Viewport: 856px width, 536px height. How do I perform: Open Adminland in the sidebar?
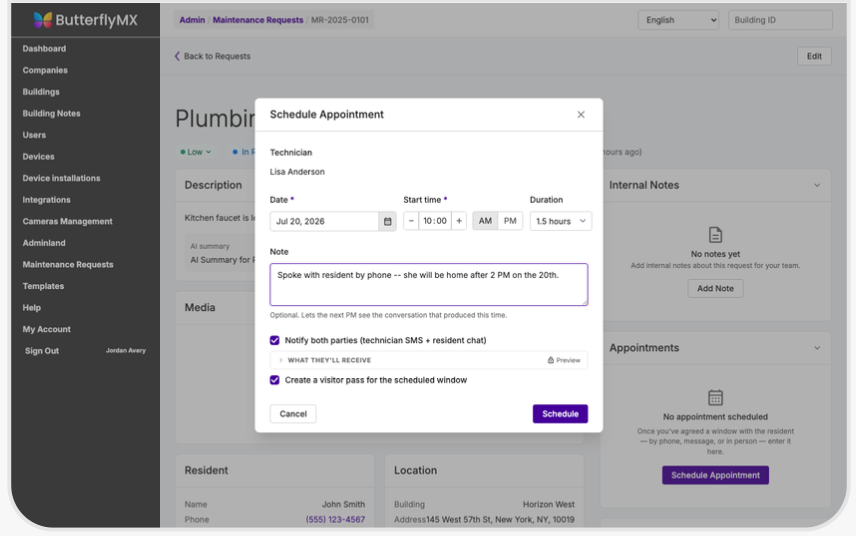tap(44, 243)
